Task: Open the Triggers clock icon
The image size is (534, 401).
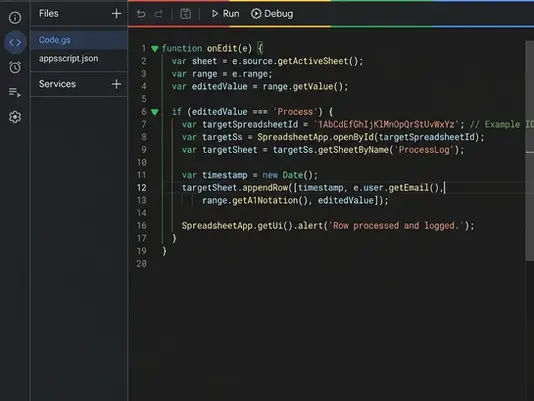Action: [x=15, y=67]
